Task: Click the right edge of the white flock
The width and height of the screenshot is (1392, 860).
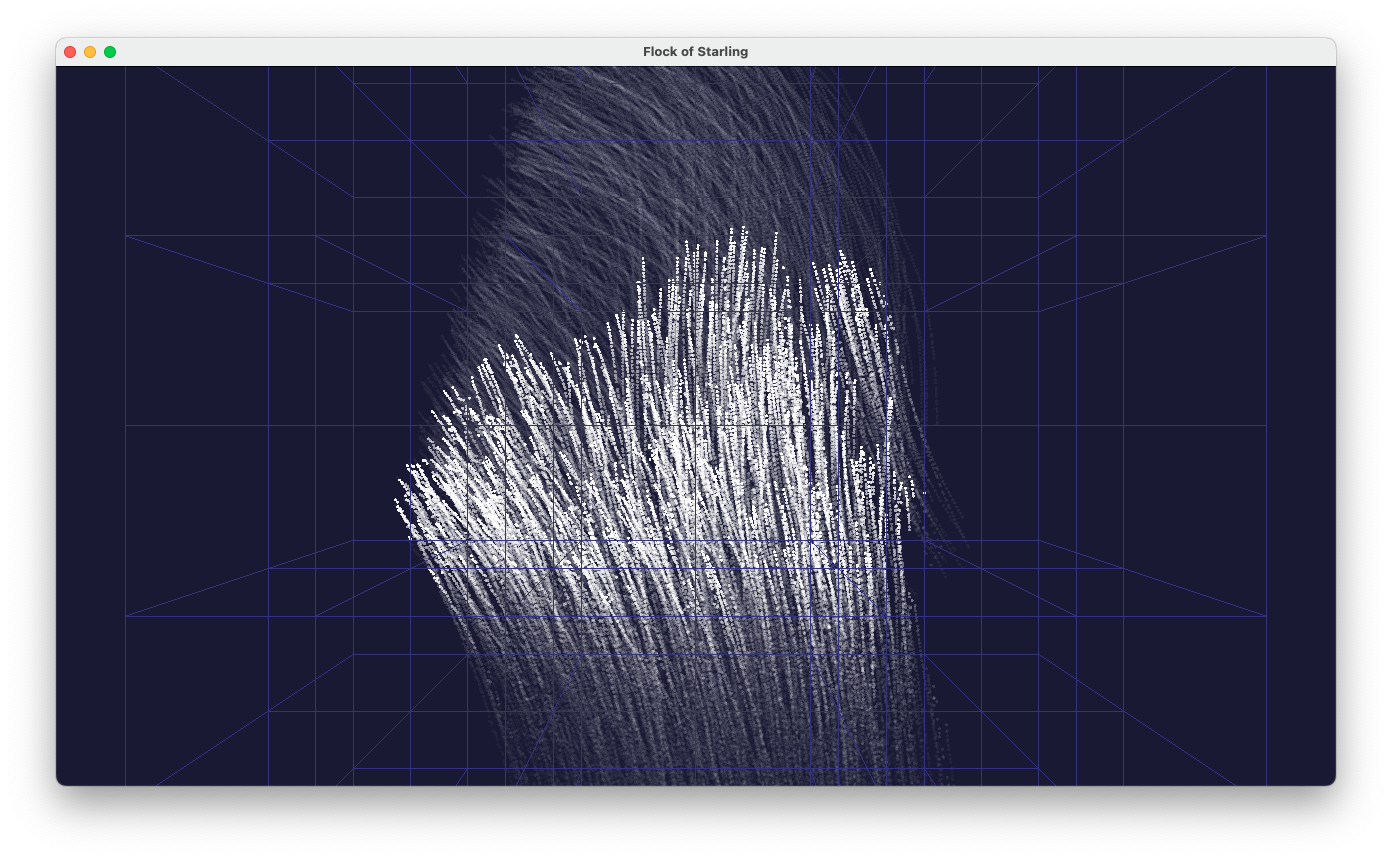Action: [x=910, y=490]
